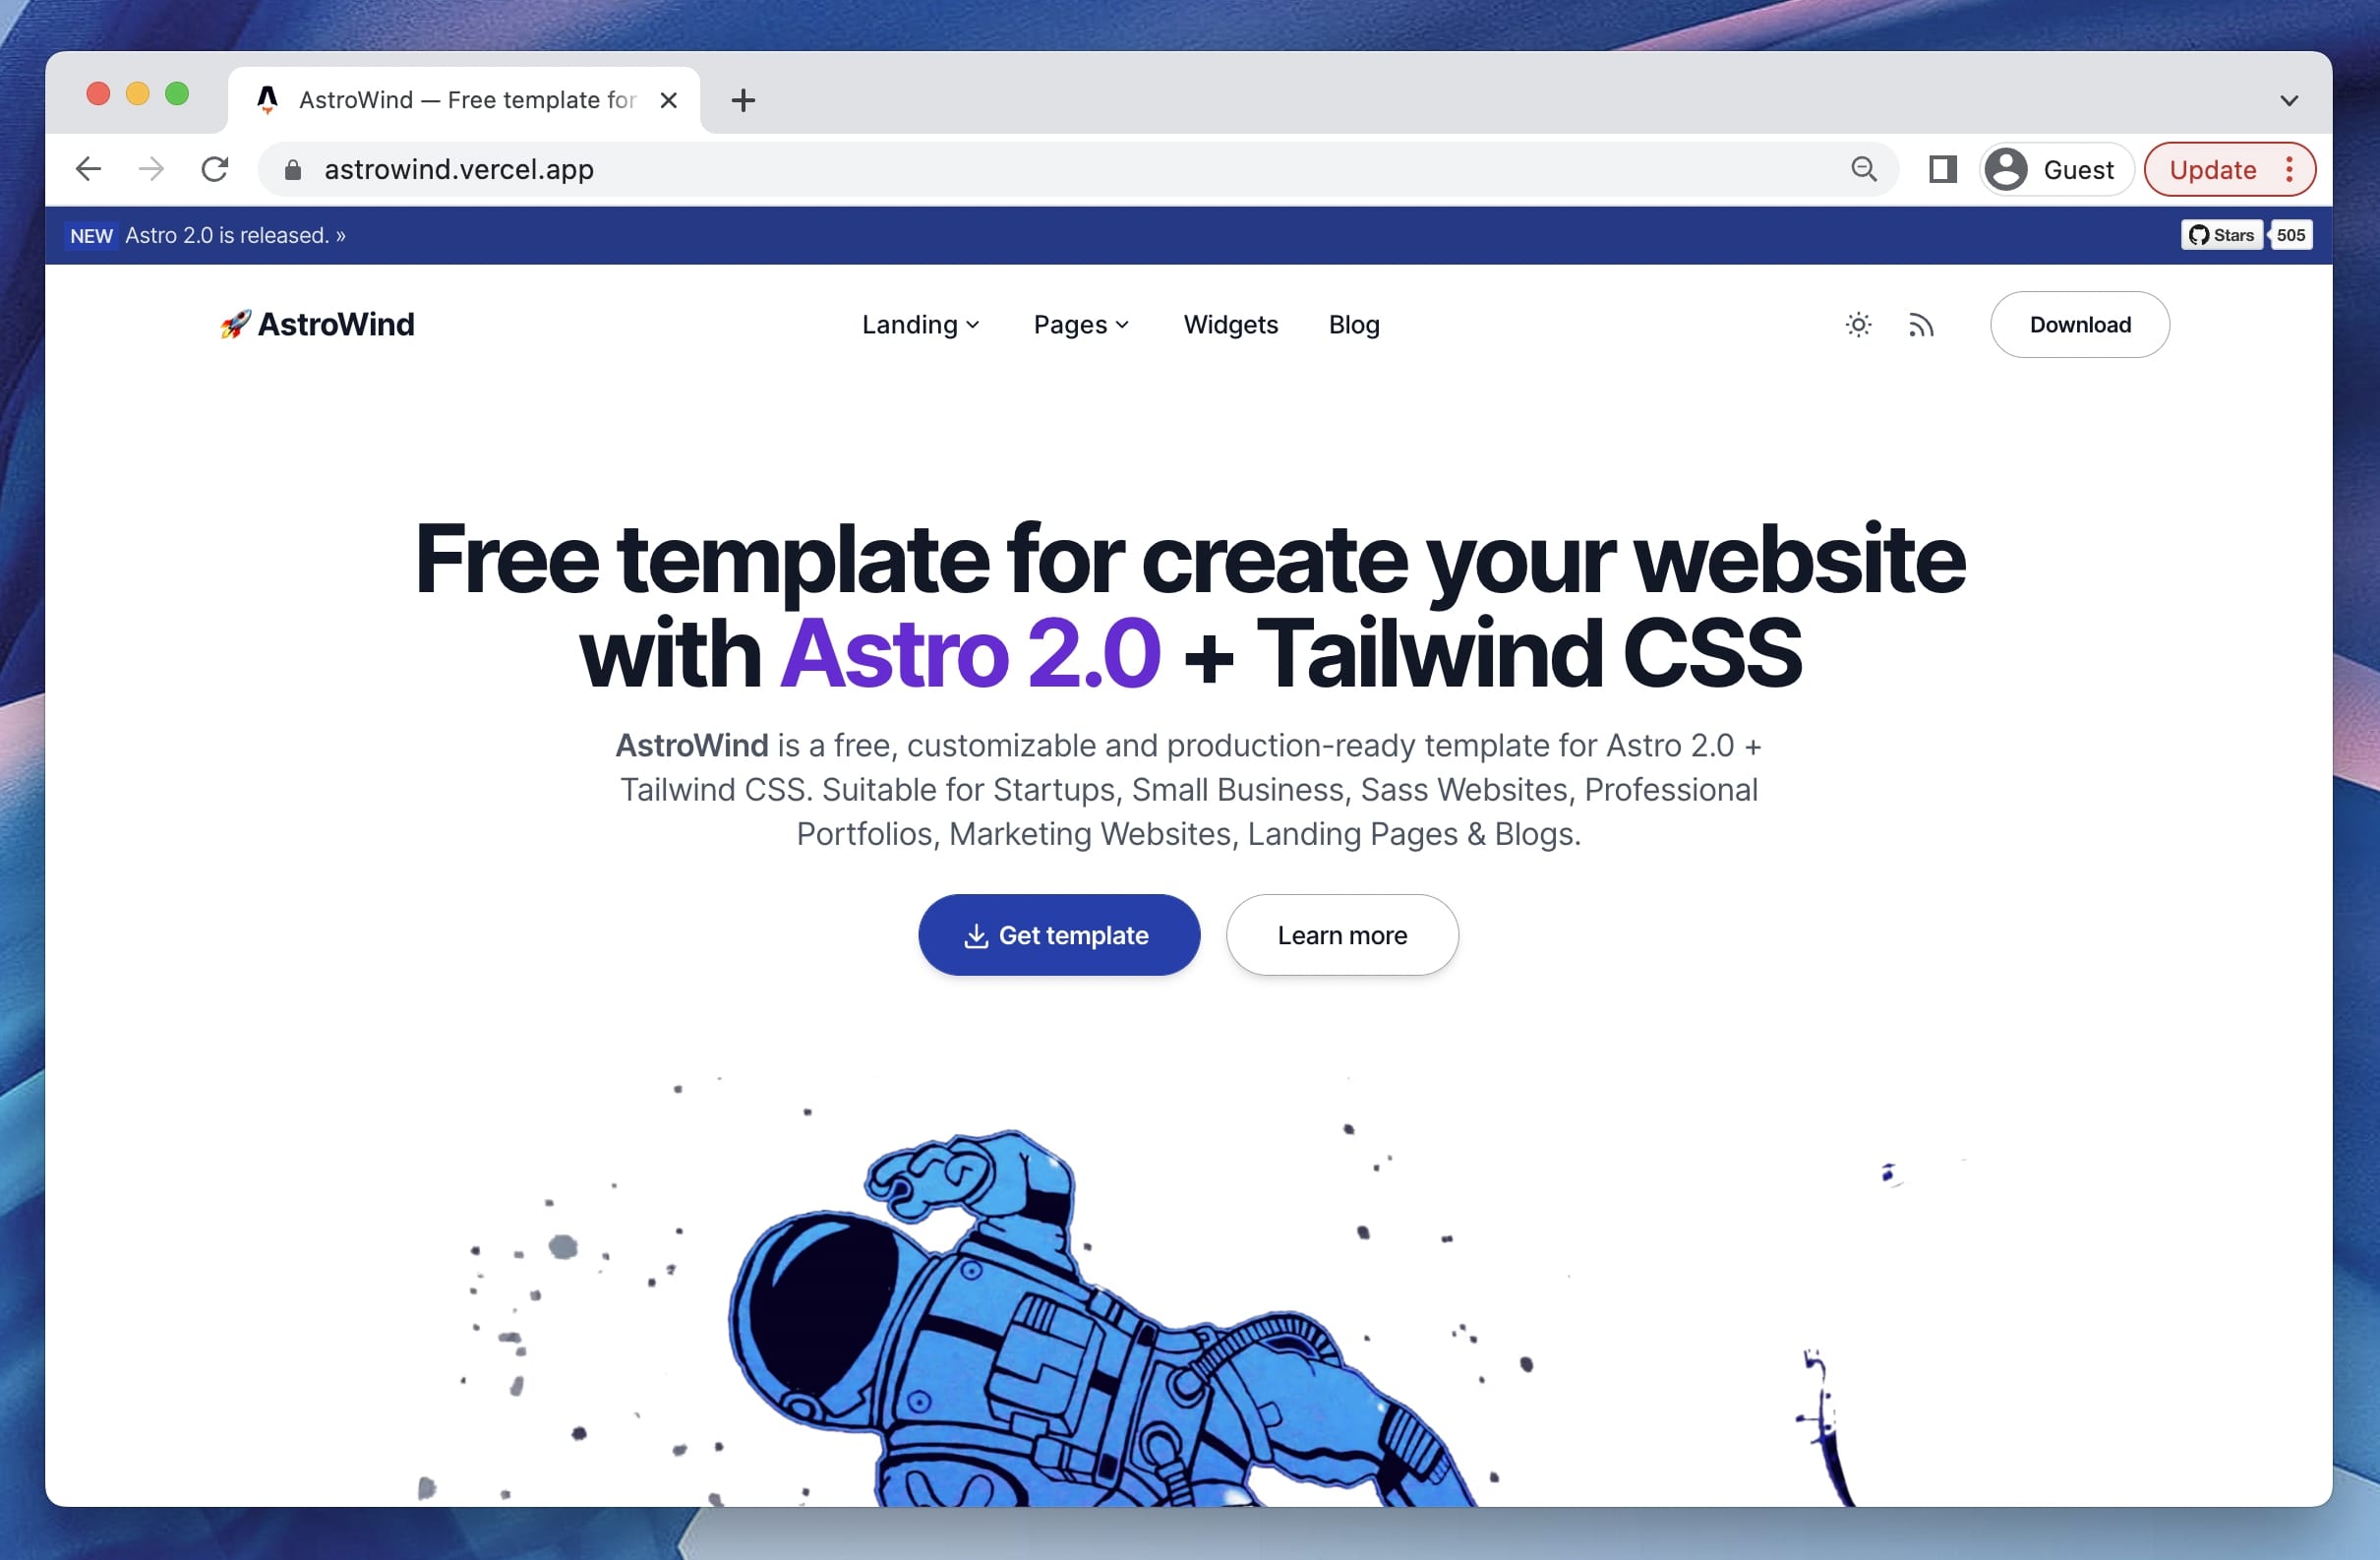Open the Blog menu item
Image resolution: width=2380 pixels, height=1560 pixels.
point(1354,324)
